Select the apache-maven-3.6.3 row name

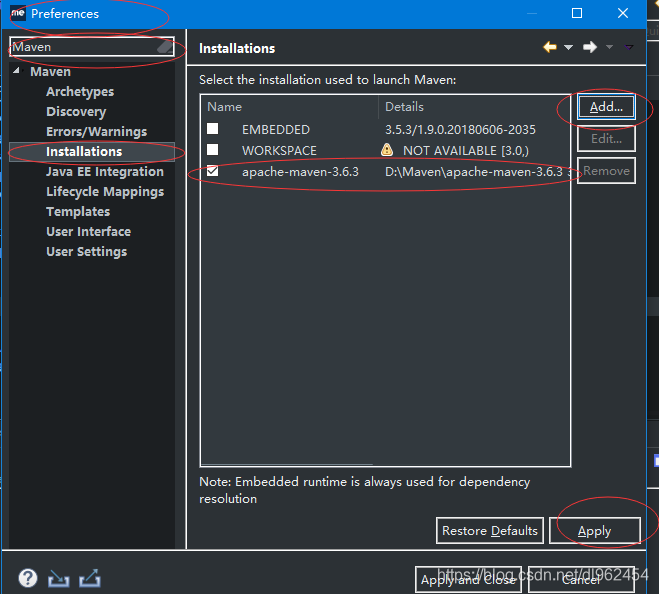click(x=300, y=172)
